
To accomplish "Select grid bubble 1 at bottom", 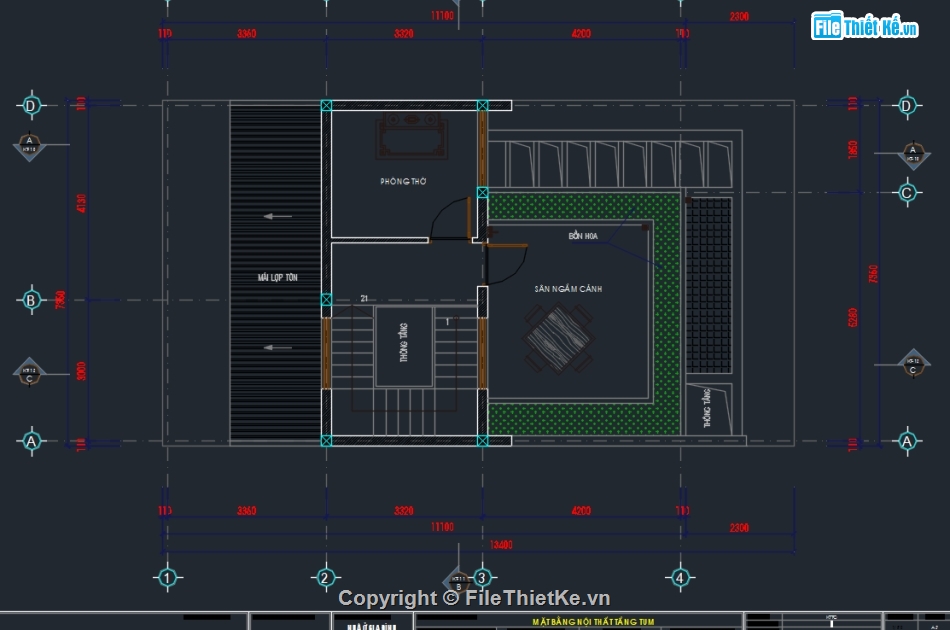I will tap(168, 578).
